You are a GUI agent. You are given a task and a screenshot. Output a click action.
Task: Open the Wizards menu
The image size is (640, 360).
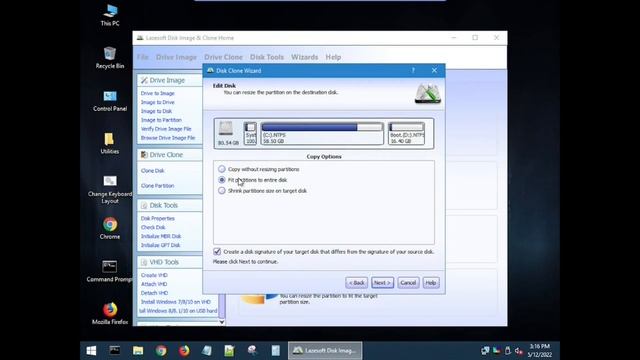click(304, 57)
